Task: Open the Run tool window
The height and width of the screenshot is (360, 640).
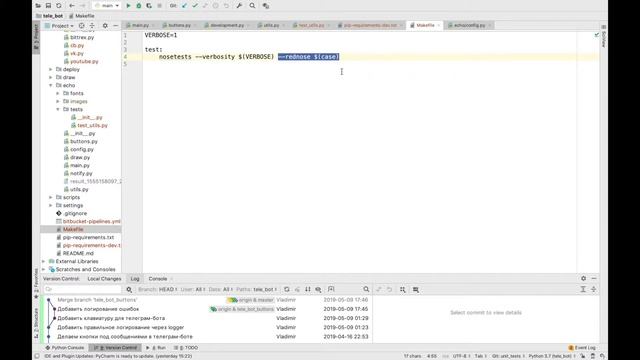Action: [156, 348]
